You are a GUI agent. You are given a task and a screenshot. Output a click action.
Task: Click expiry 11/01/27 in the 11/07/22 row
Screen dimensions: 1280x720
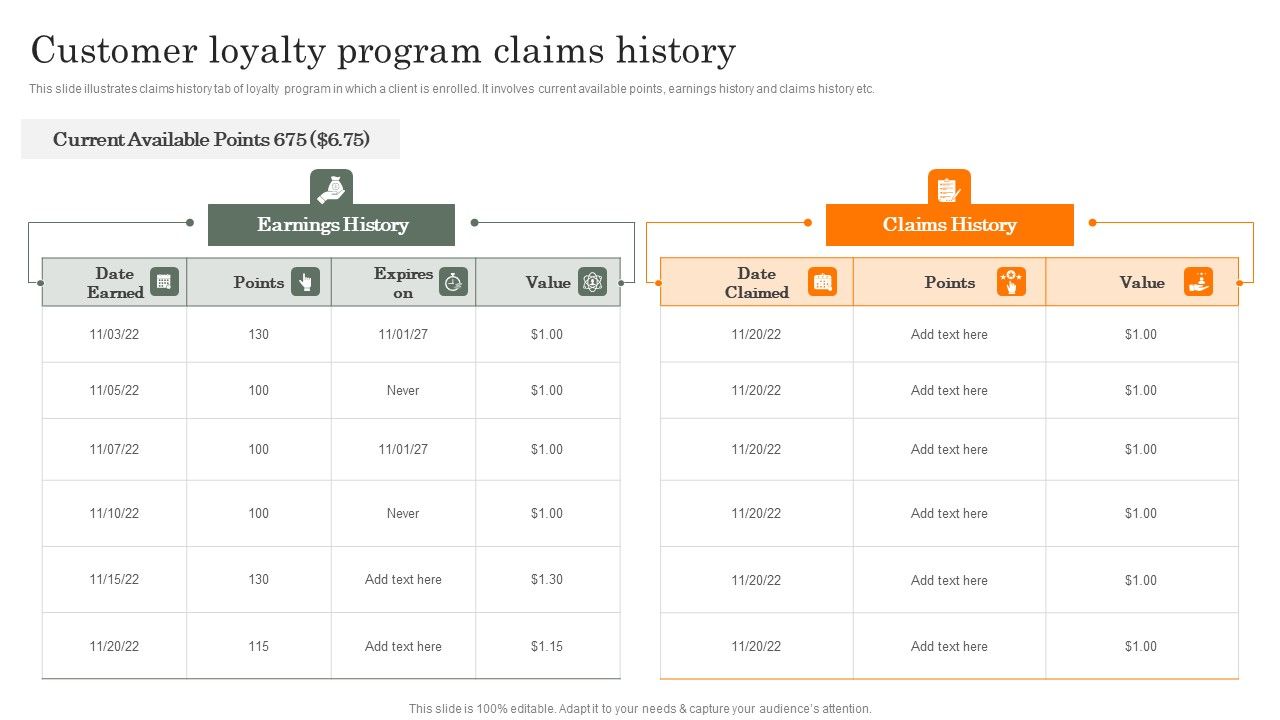coord(403,449)
